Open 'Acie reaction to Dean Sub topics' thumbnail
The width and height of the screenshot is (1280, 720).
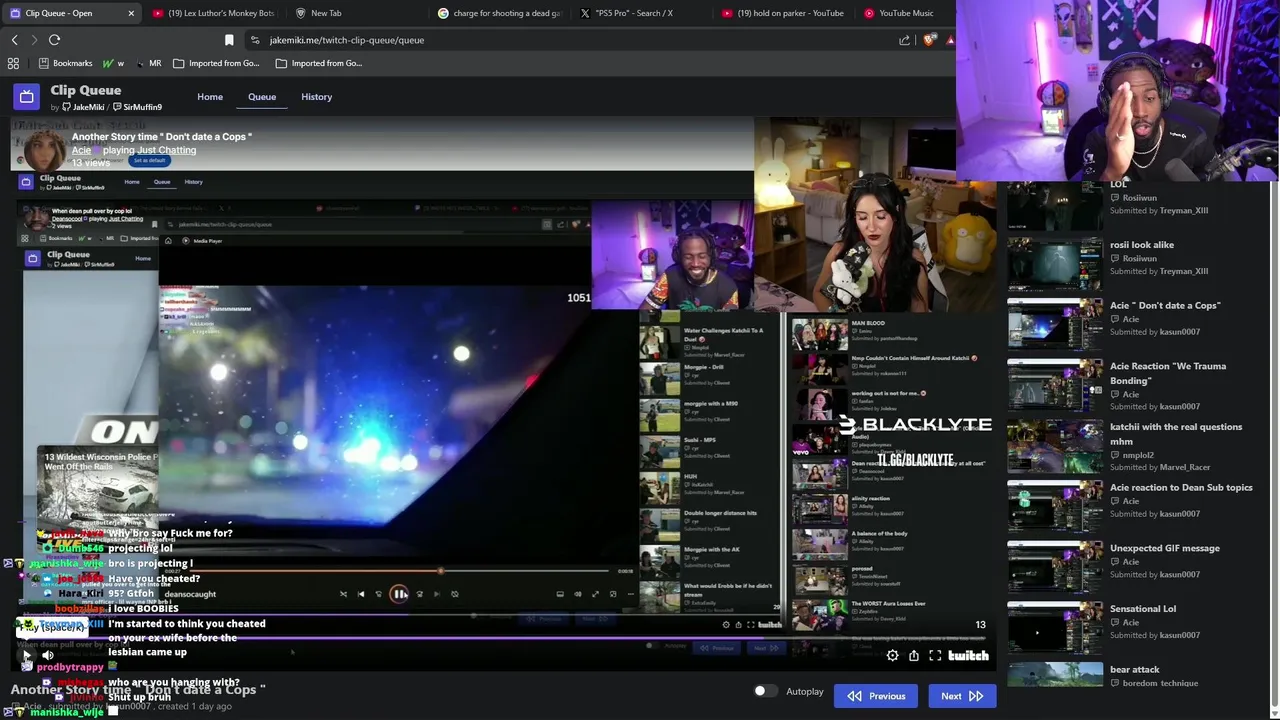1054,507
